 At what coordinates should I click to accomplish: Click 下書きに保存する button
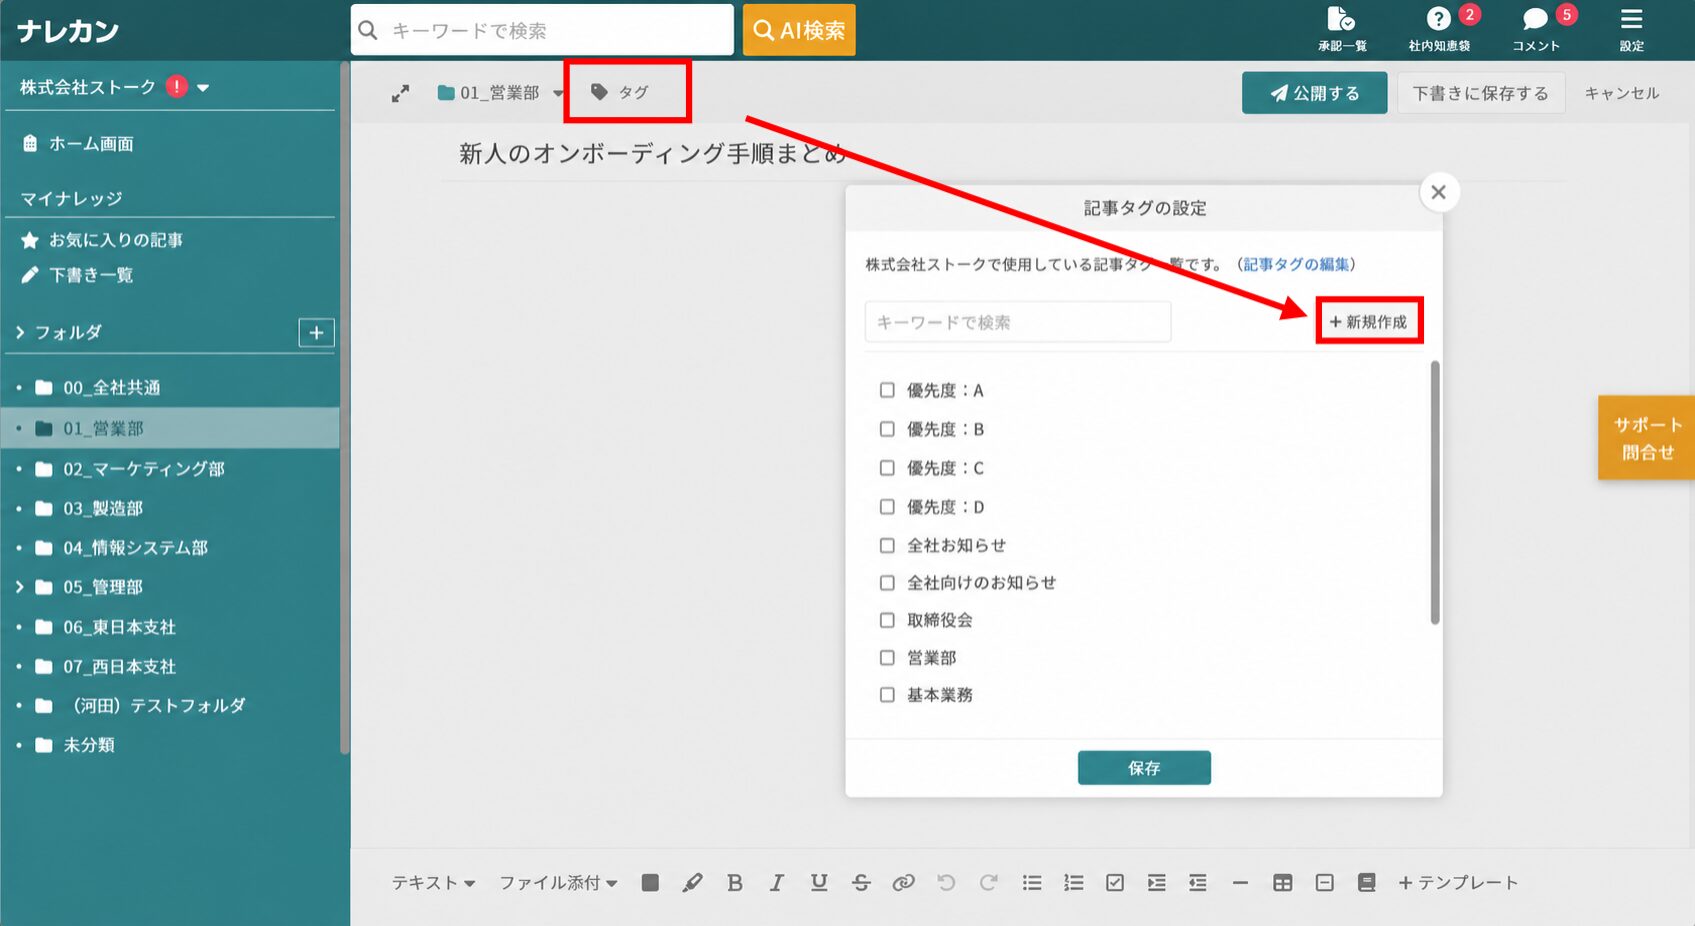[1481, 93]
